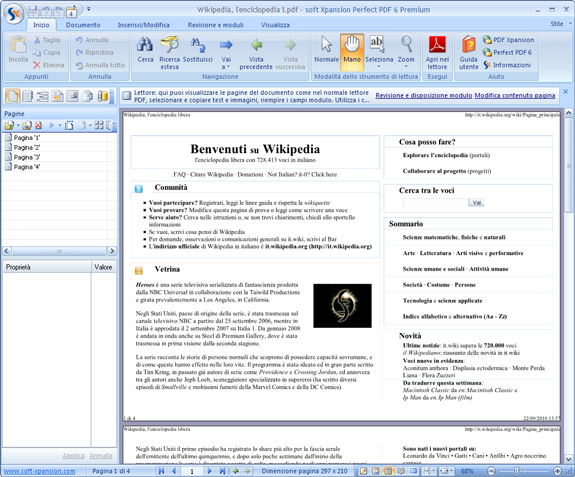Select Pagina '4' in pages list

[x=23, y=167]
